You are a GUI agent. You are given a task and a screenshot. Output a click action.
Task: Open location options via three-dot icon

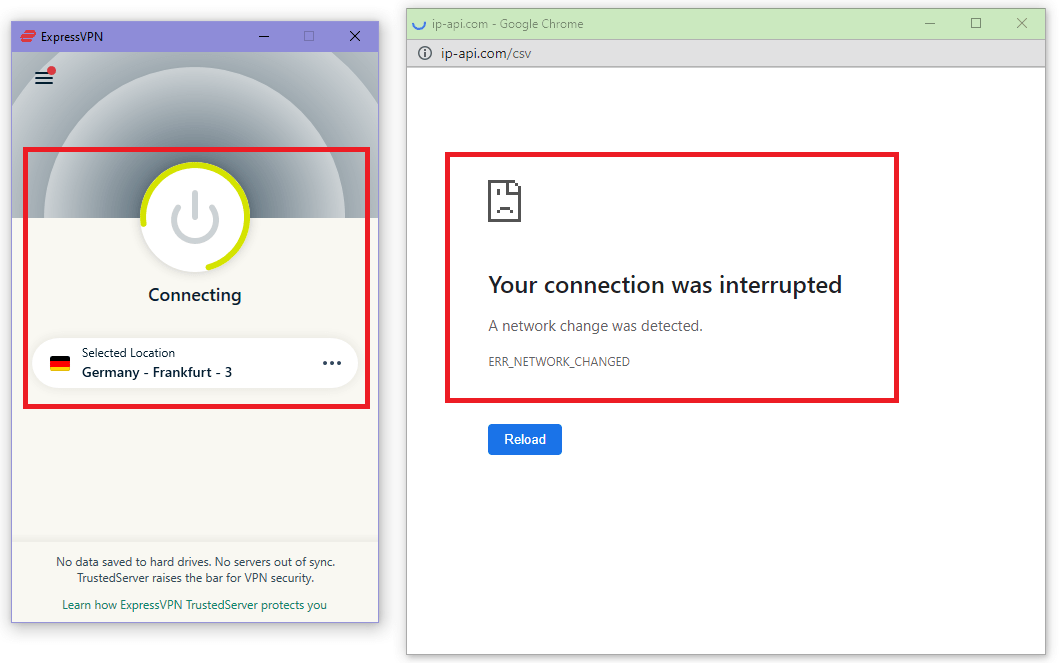[x=332, y=363]
